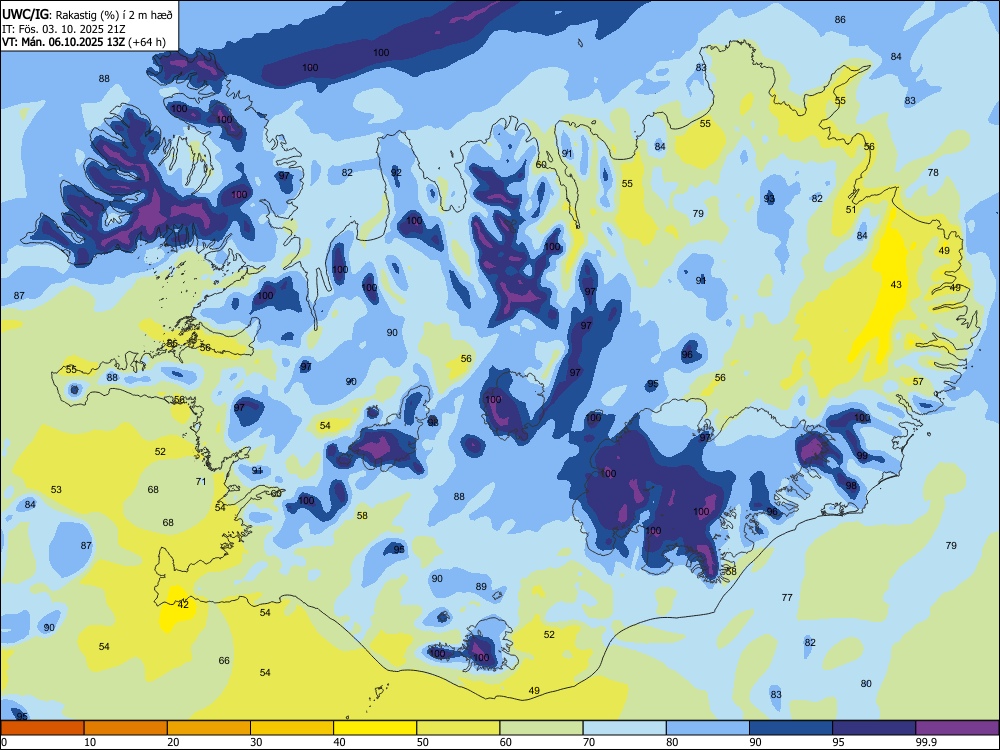Click the '50' legend tick label
The height and width of the screenshot is (750, 1000).
[423, 742]
